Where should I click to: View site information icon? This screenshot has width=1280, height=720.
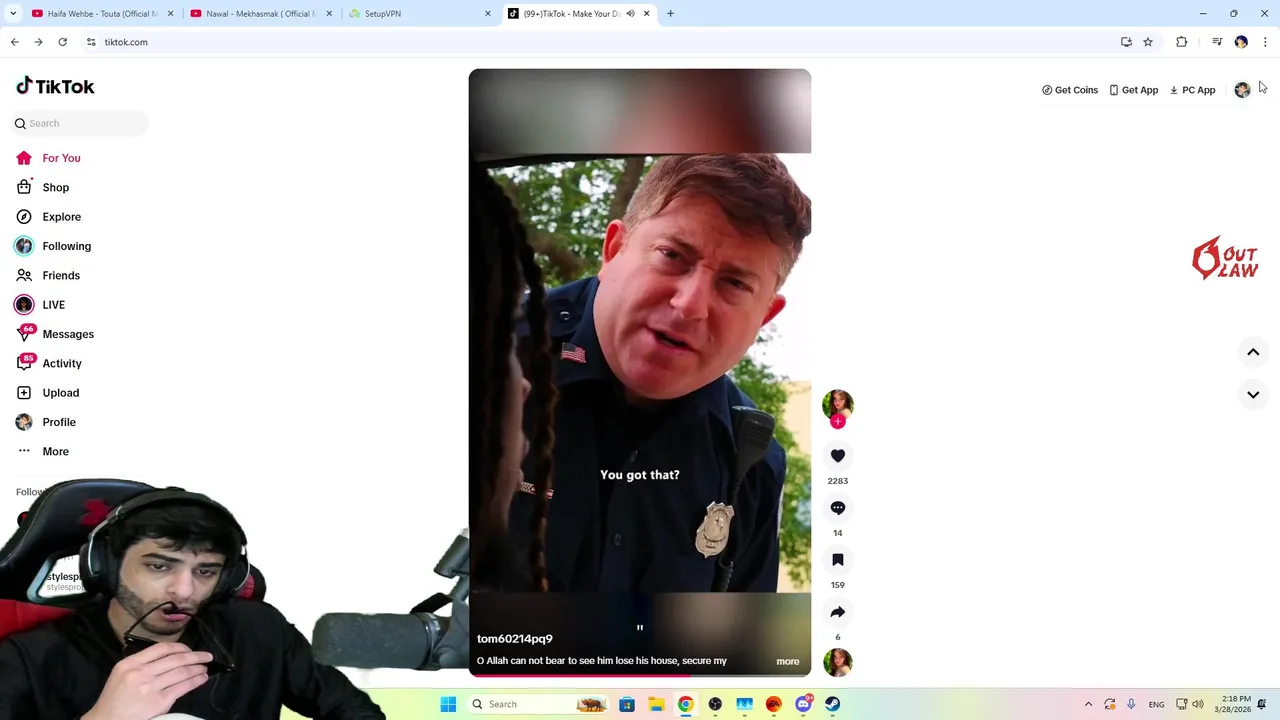(x=91, y=42)
